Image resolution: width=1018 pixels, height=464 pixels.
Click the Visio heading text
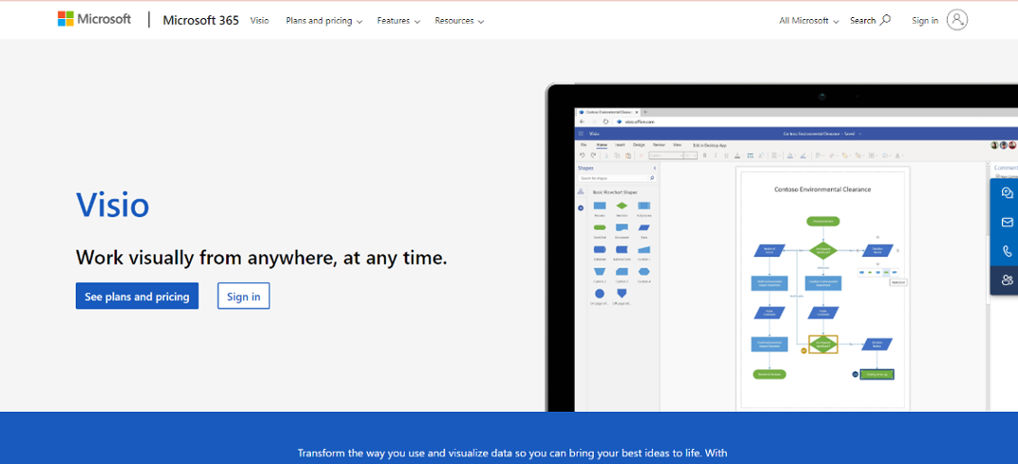(113, 204)
